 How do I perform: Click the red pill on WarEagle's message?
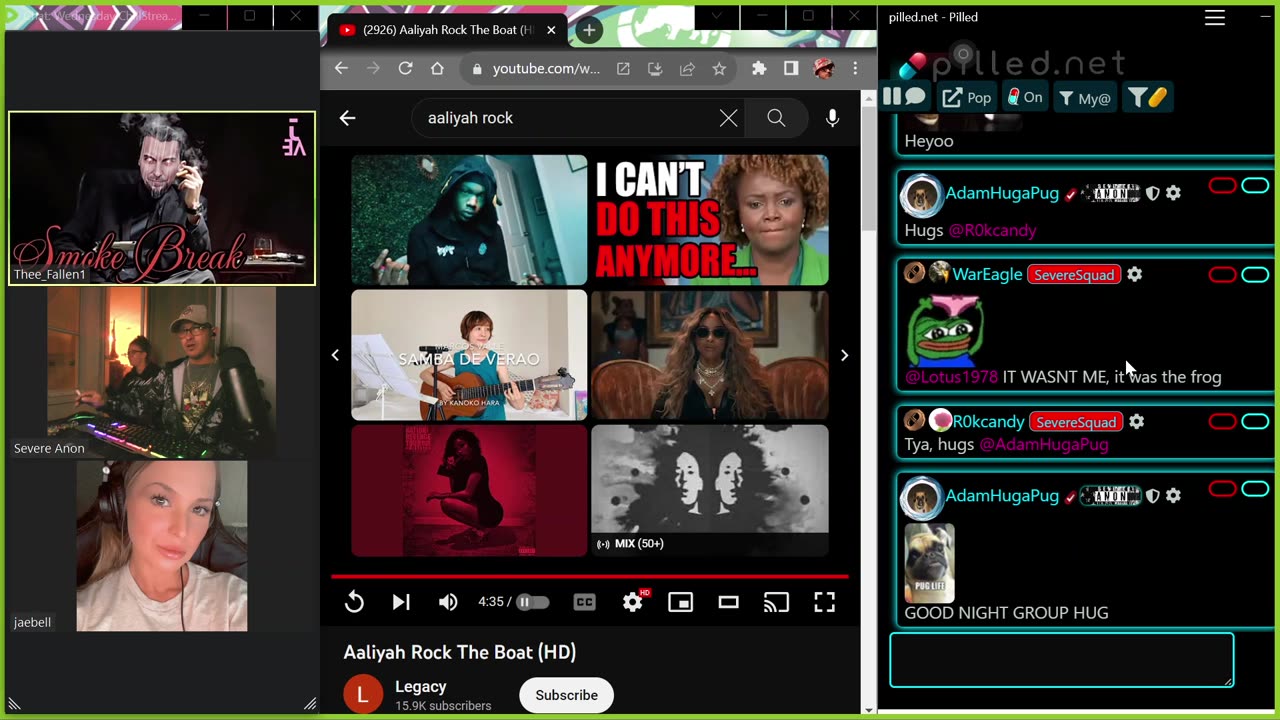point(1222,275)
